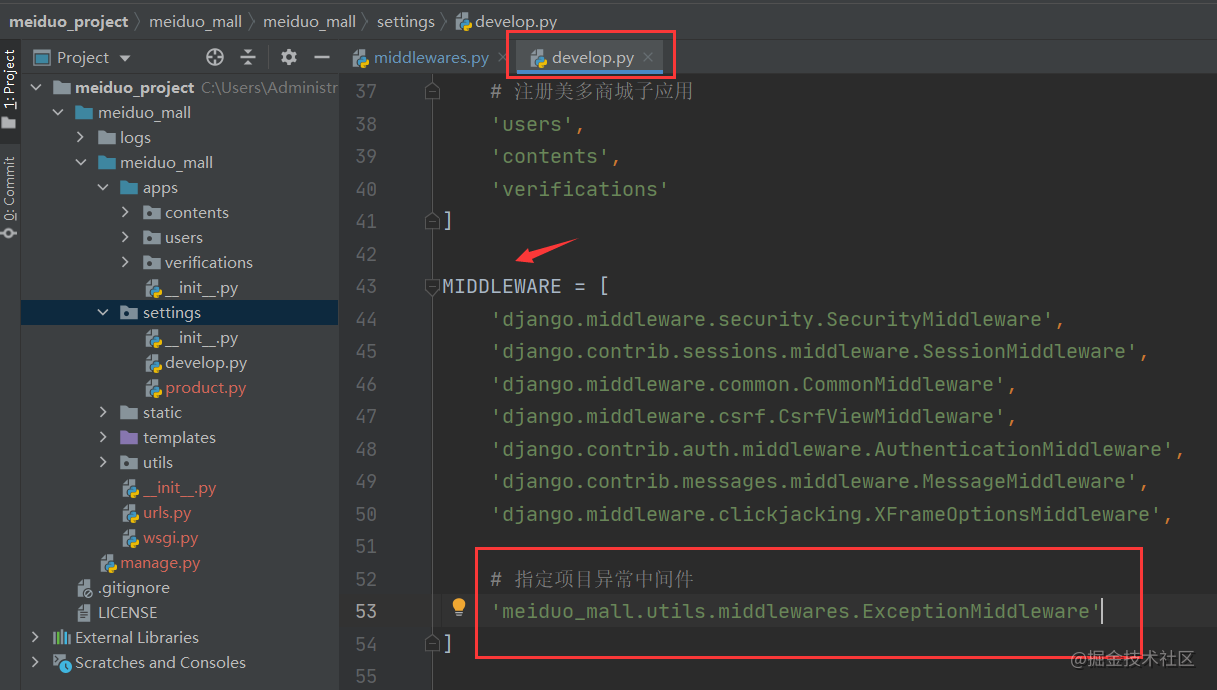Toggle fold marker at line 41 bracket
The width and height of the screenshot is (1217, 690).
pyautogui.click(x=432, y=221)
